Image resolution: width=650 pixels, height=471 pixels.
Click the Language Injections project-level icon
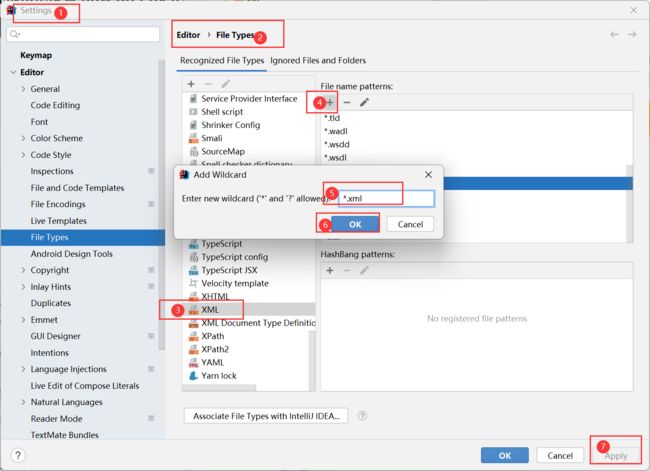pos(151,369)
